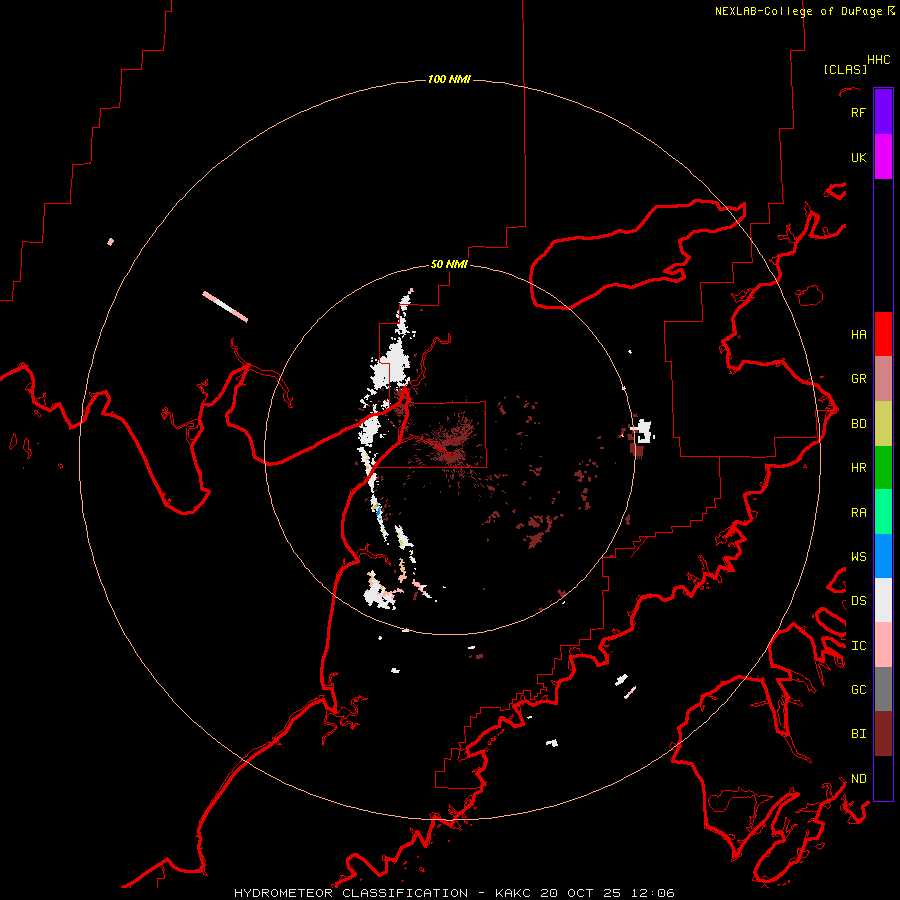
Task: Click the 'ND' legend label
Action: (858, 779)
